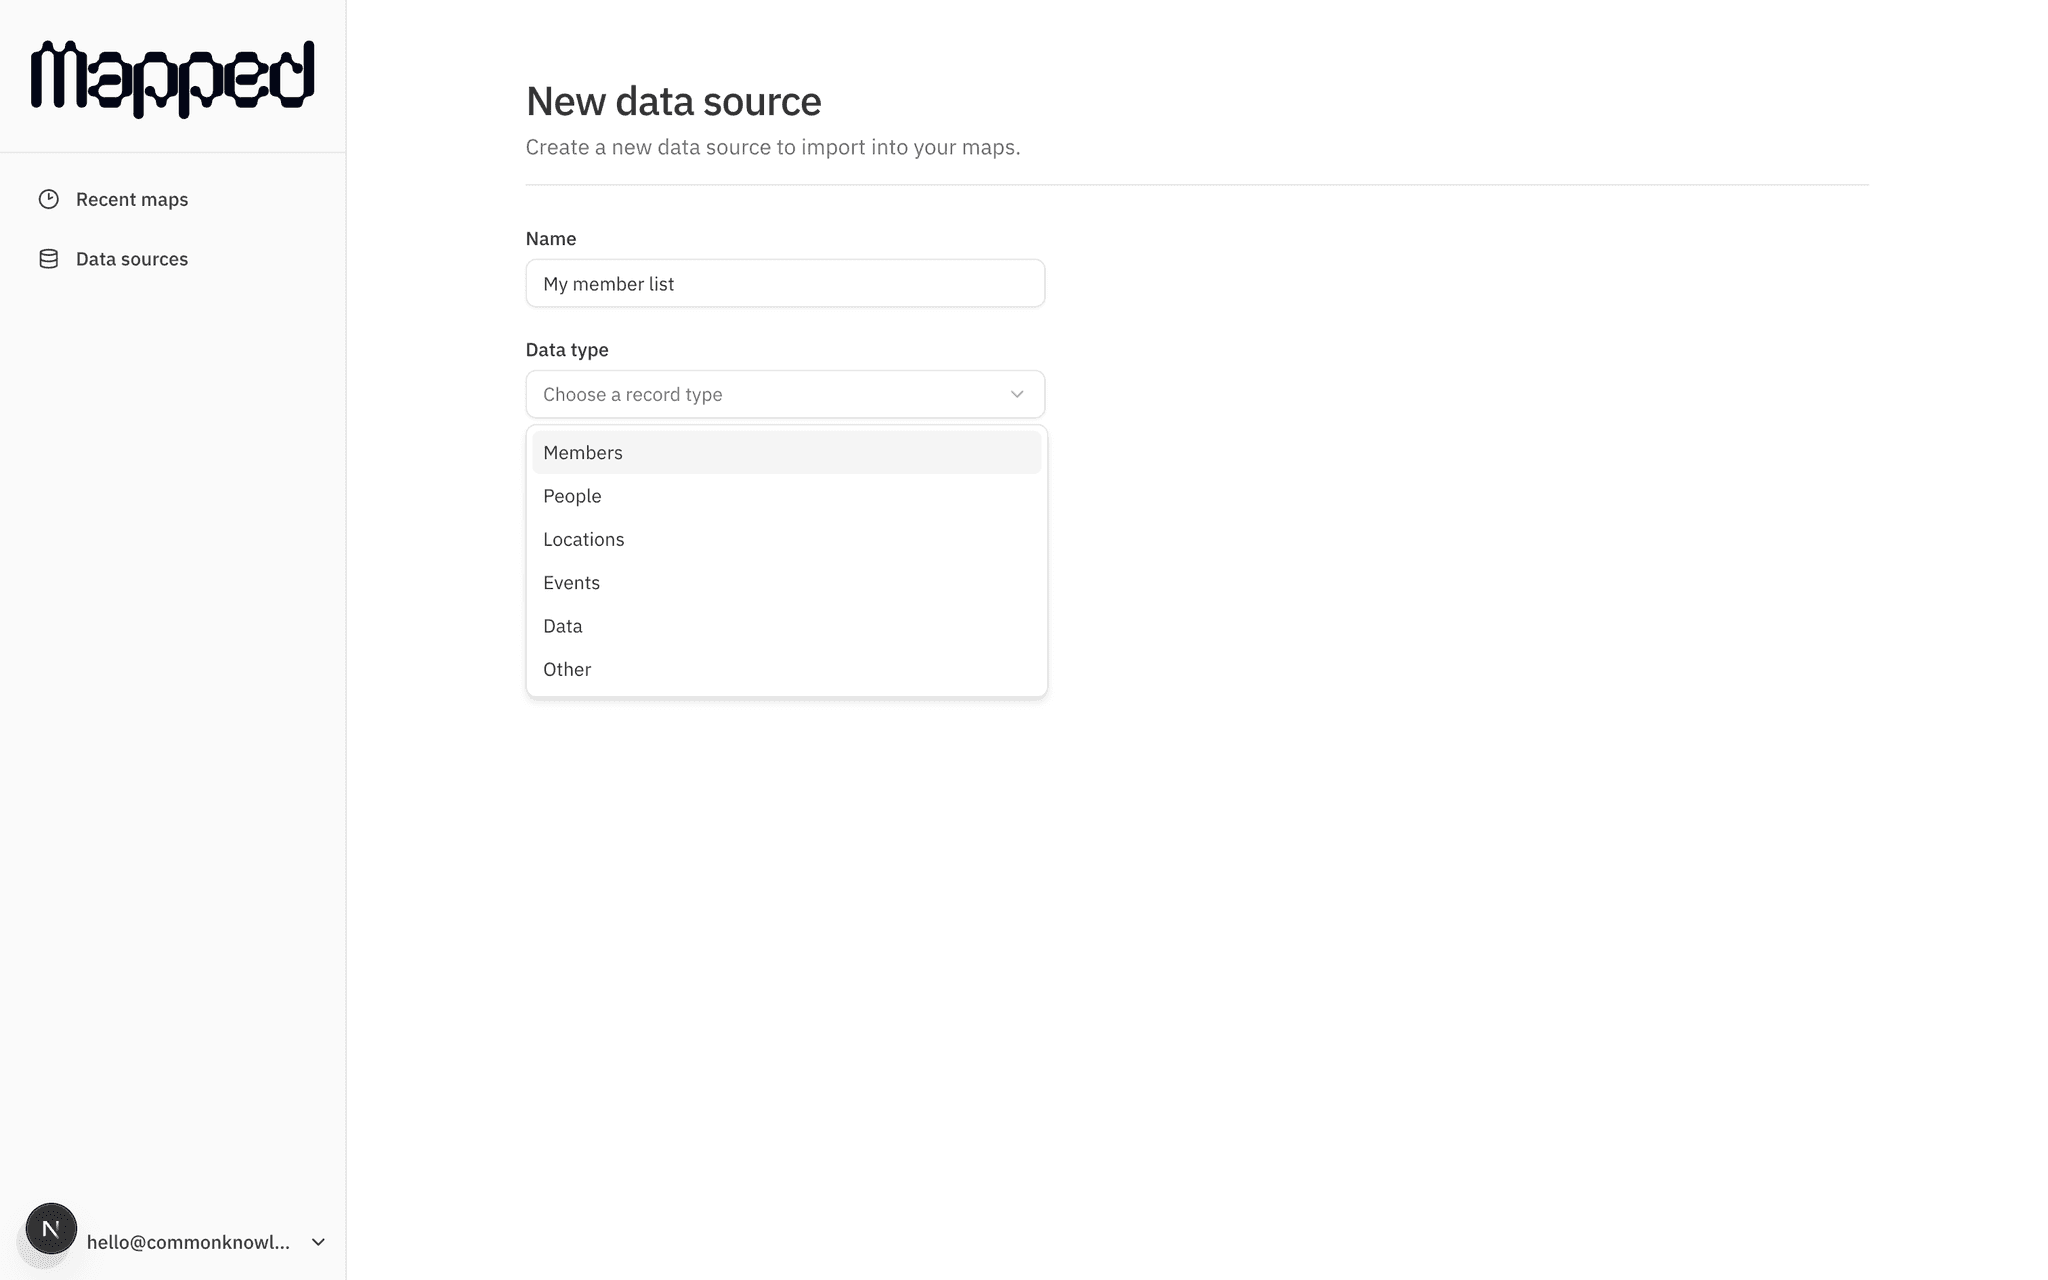Click the Mapped logo
The image size is (2048, 1280).
click(x=172, y=78)
